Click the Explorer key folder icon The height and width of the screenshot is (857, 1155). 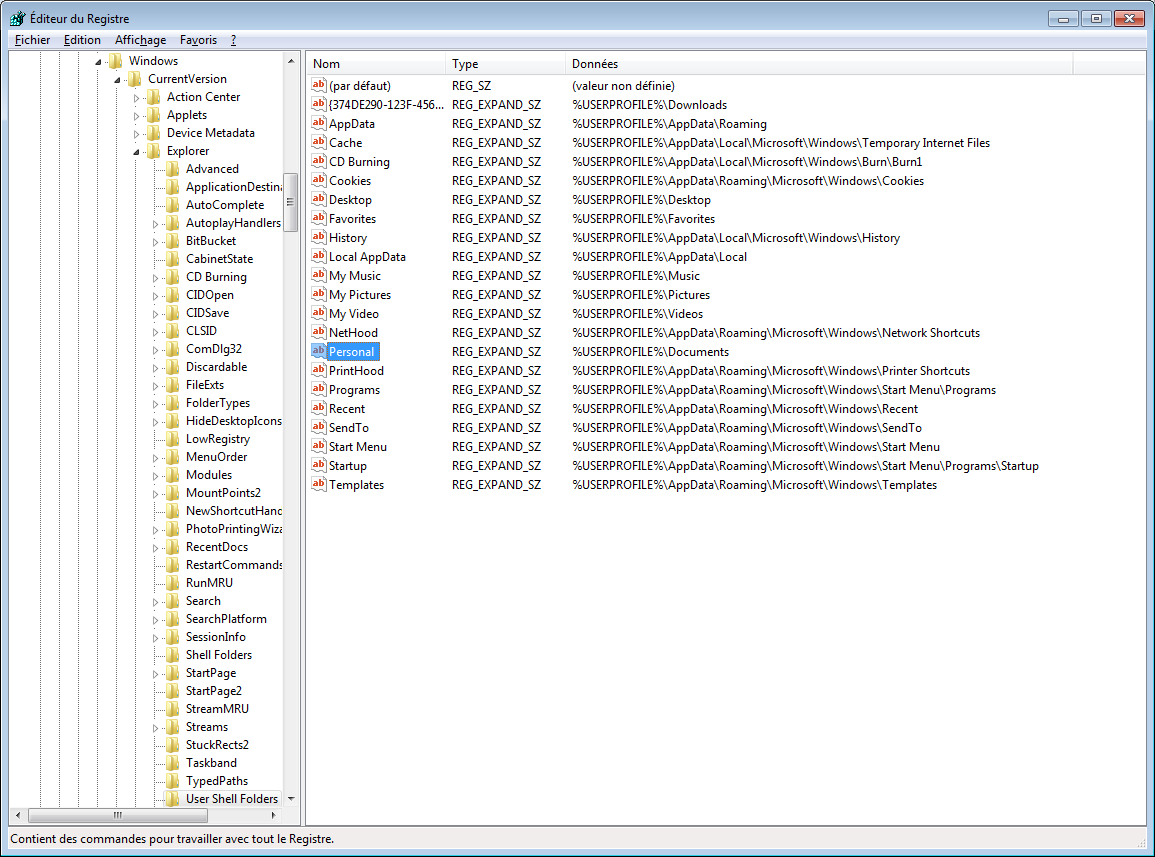153,151
